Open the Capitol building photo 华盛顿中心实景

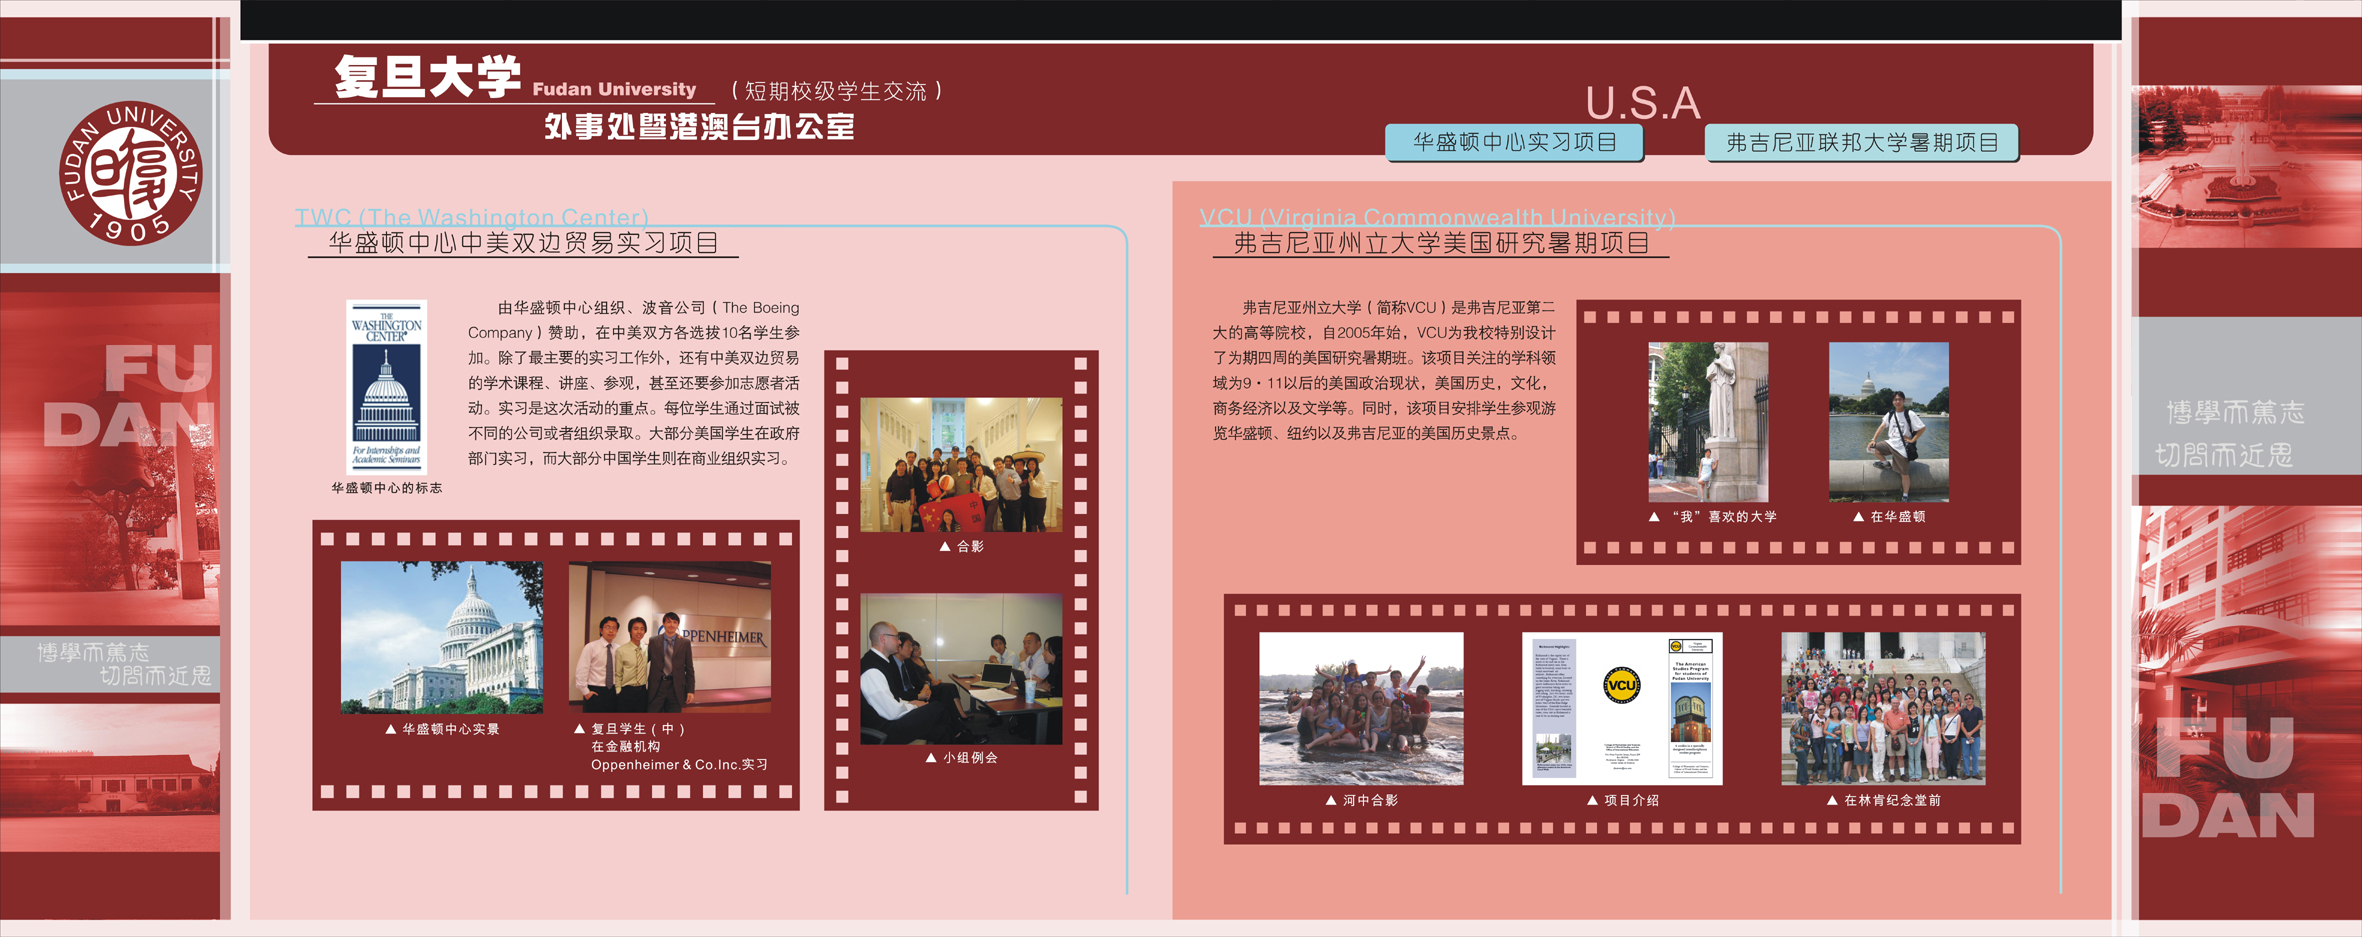pyautogui.click(x=442, y=637)
